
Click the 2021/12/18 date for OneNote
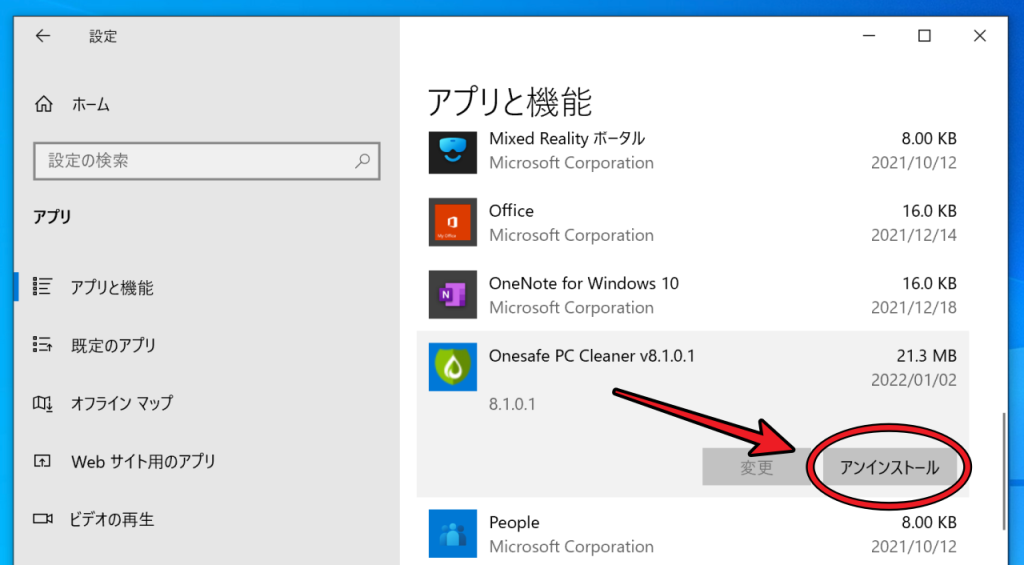(x=914, y=308)
